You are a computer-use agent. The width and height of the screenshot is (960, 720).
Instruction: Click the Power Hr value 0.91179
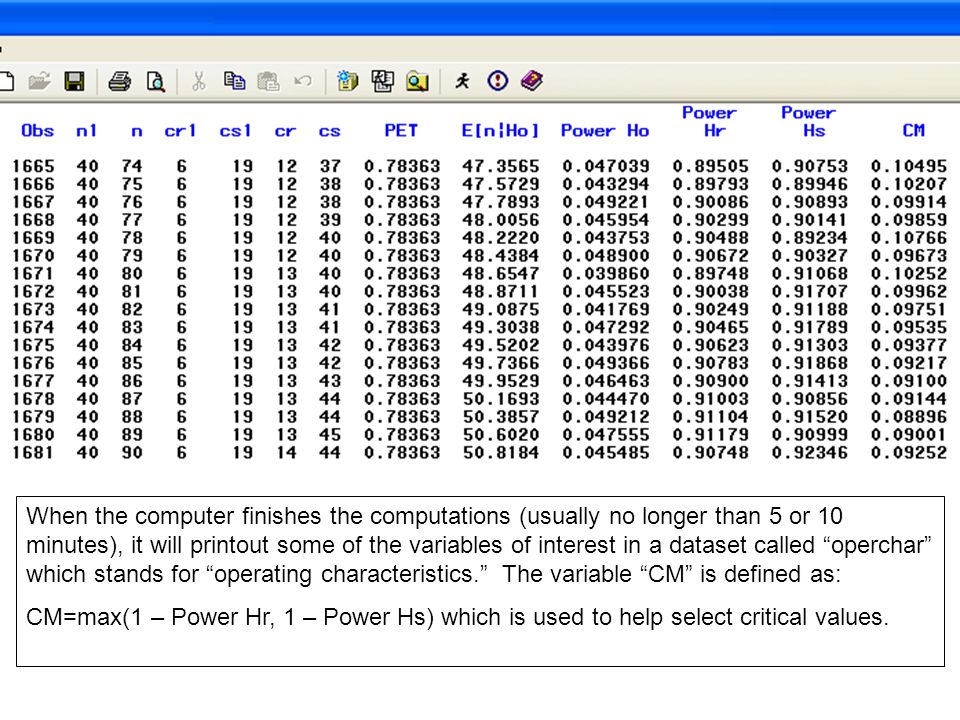coord(711,435)
